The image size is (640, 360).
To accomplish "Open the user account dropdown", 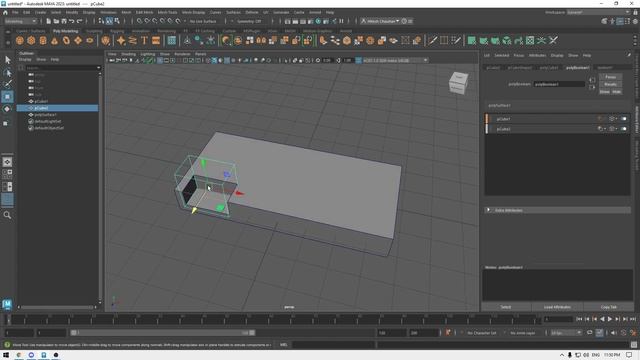I will coord(381,21).
